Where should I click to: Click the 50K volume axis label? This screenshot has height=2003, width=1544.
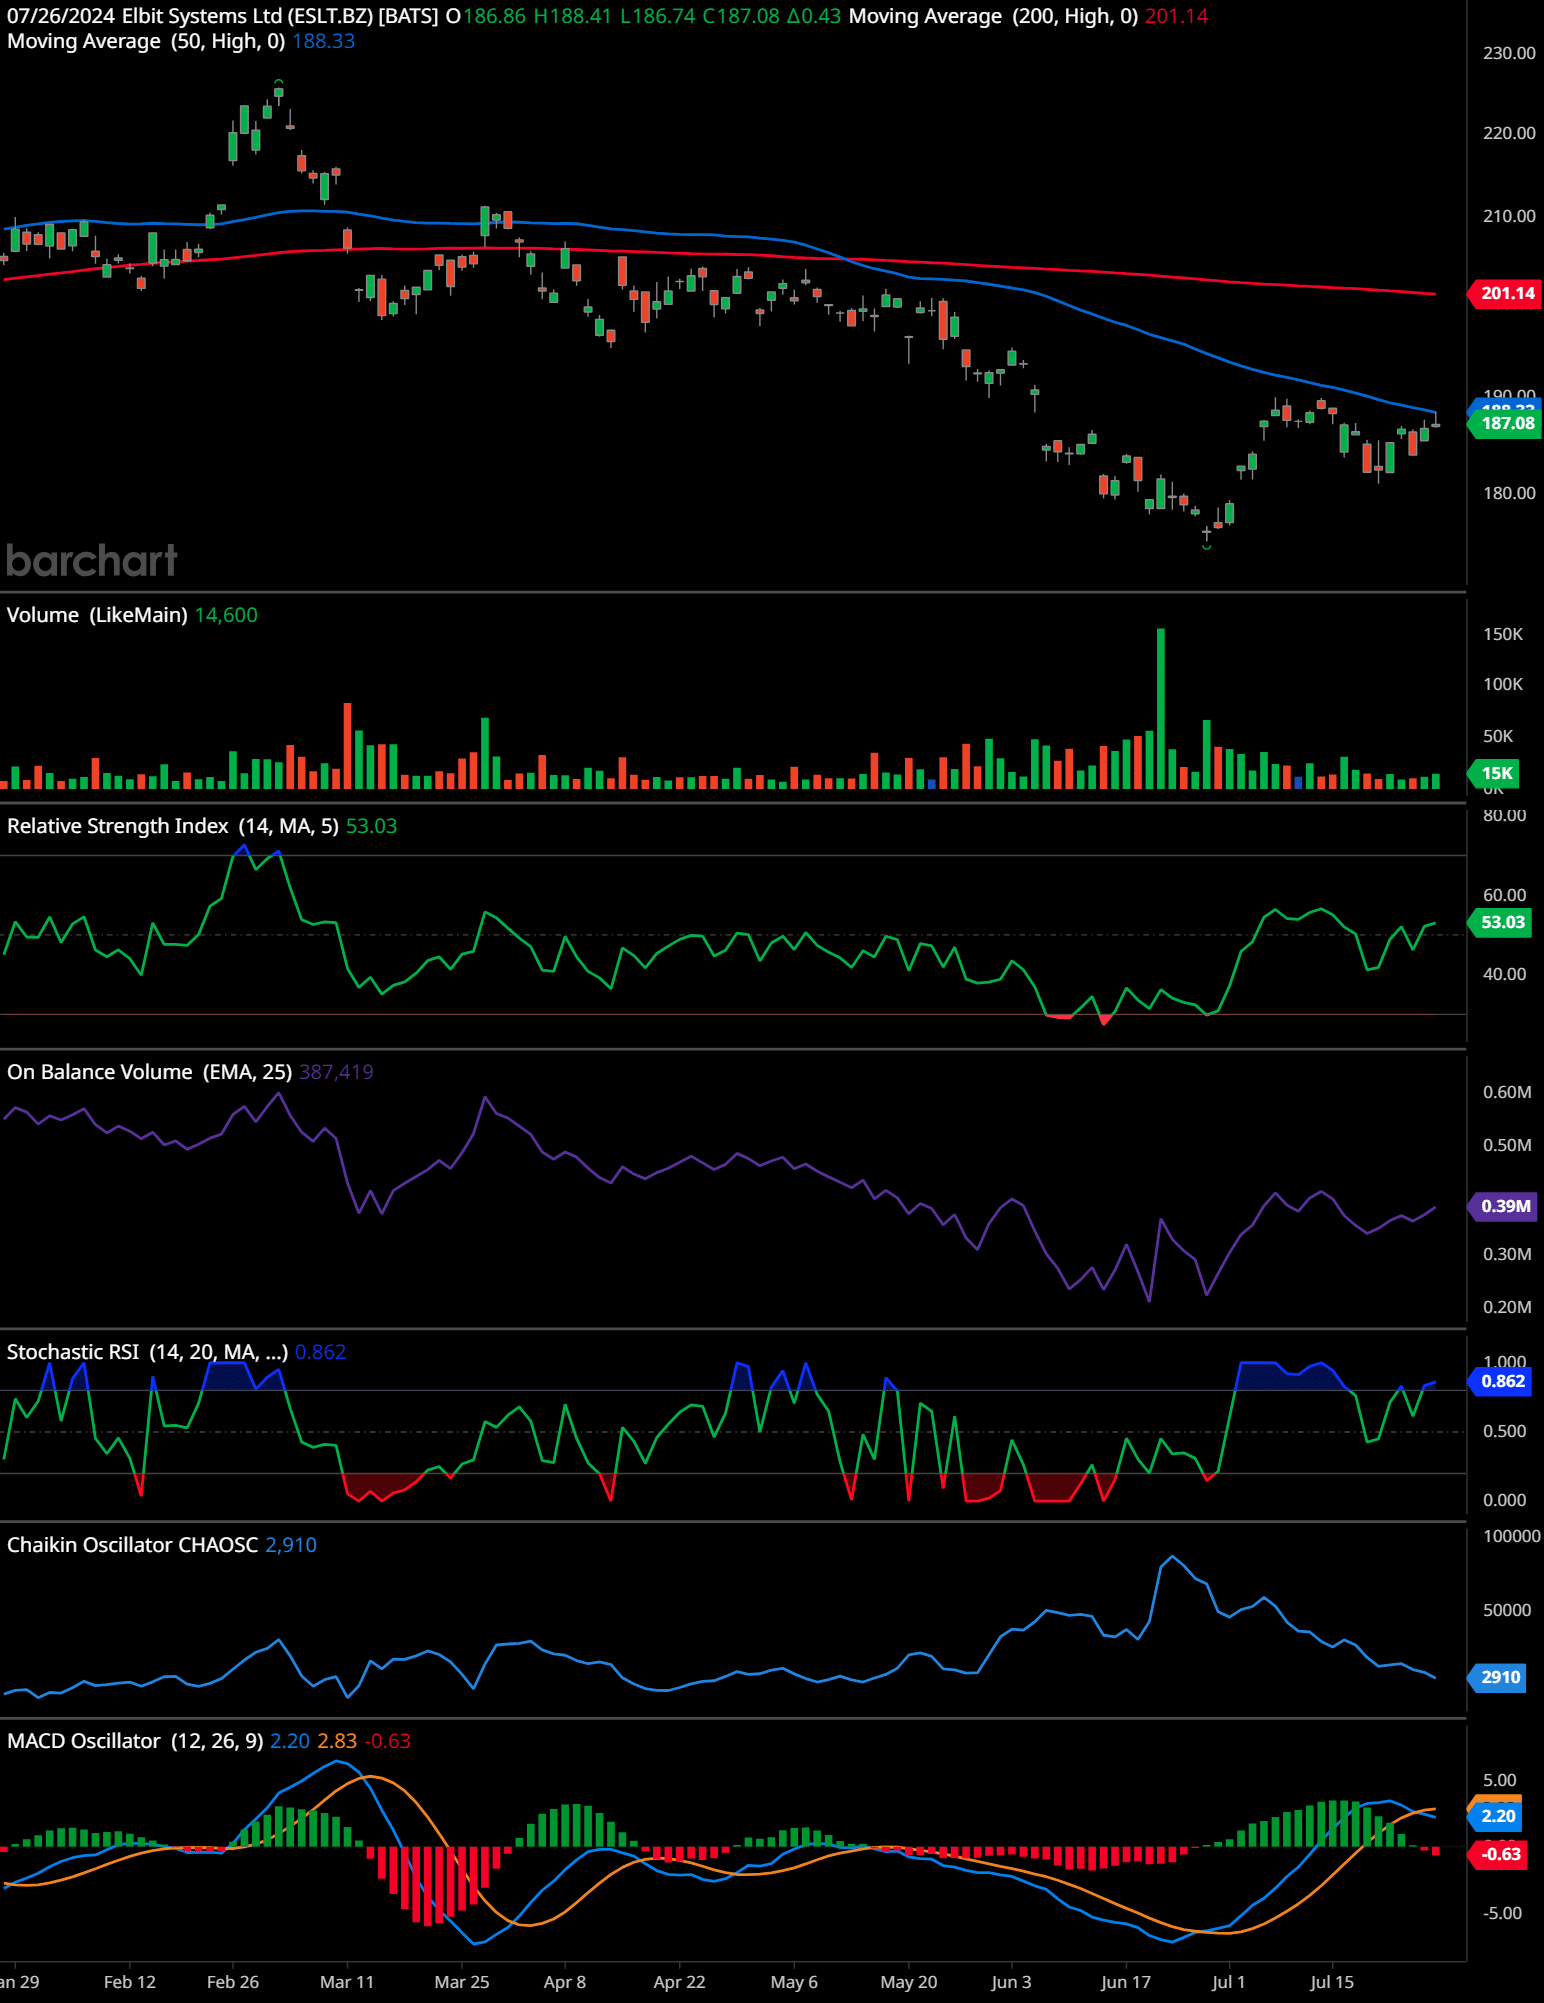[1498, 736]
